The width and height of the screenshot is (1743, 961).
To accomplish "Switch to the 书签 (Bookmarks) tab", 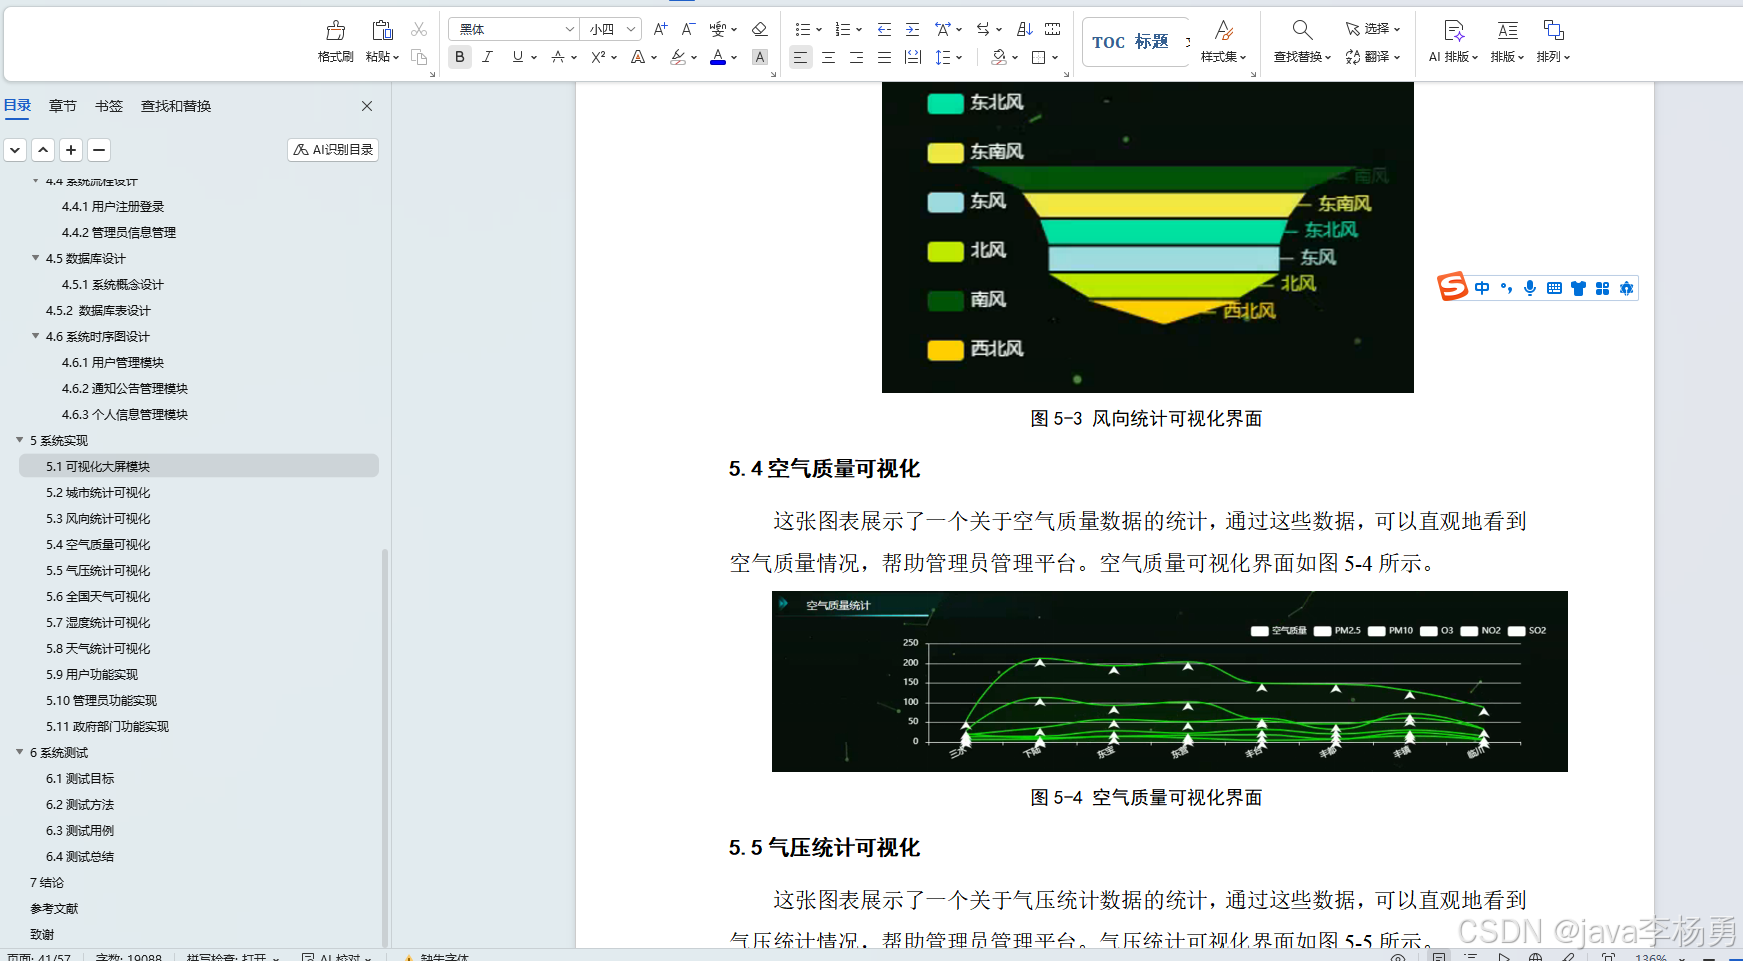I will click(x=108, y=105).
